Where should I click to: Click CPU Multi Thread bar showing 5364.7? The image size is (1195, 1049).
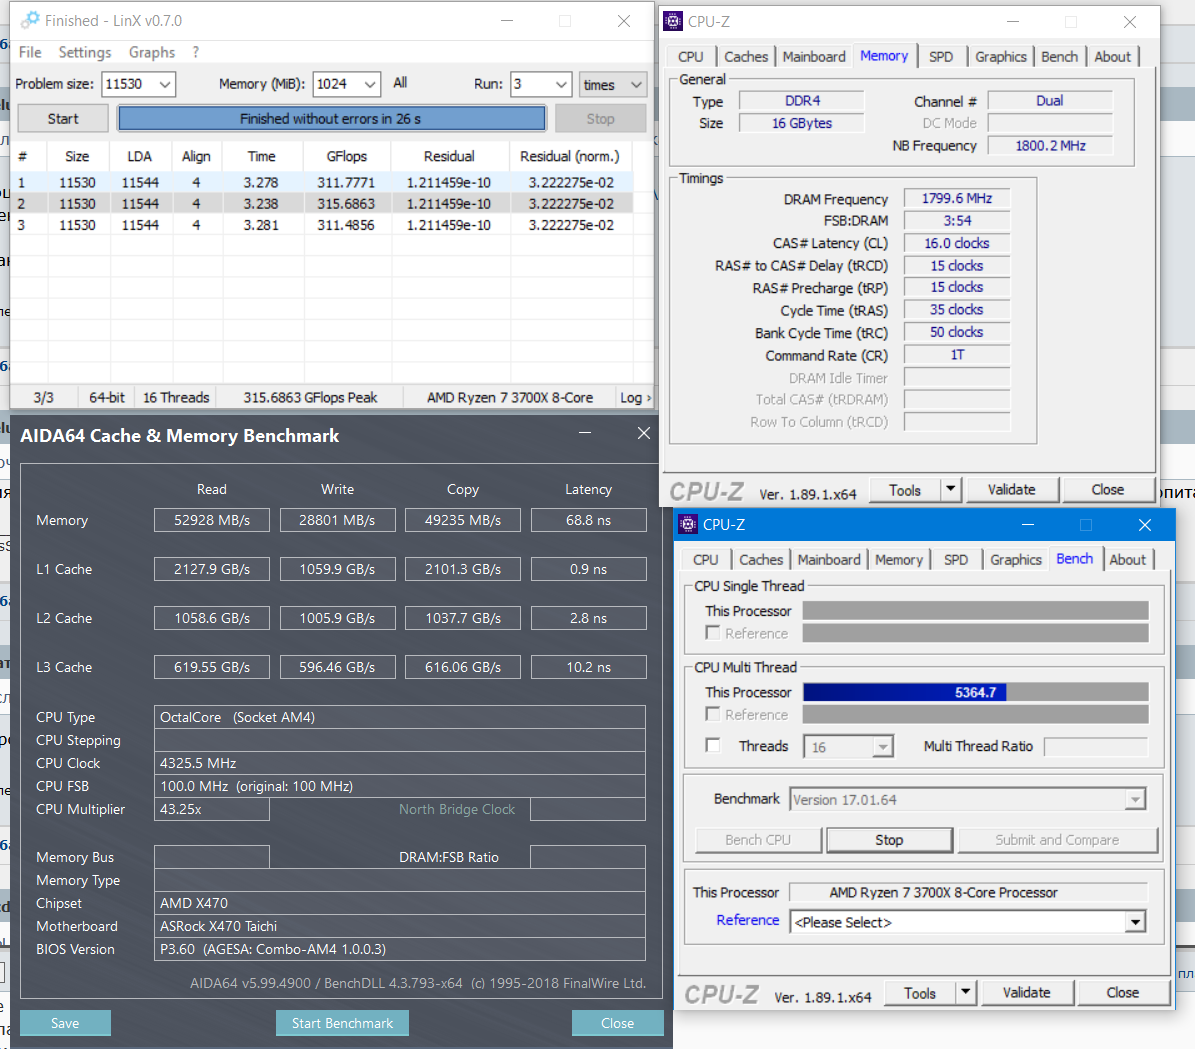(x=976, y=692)
